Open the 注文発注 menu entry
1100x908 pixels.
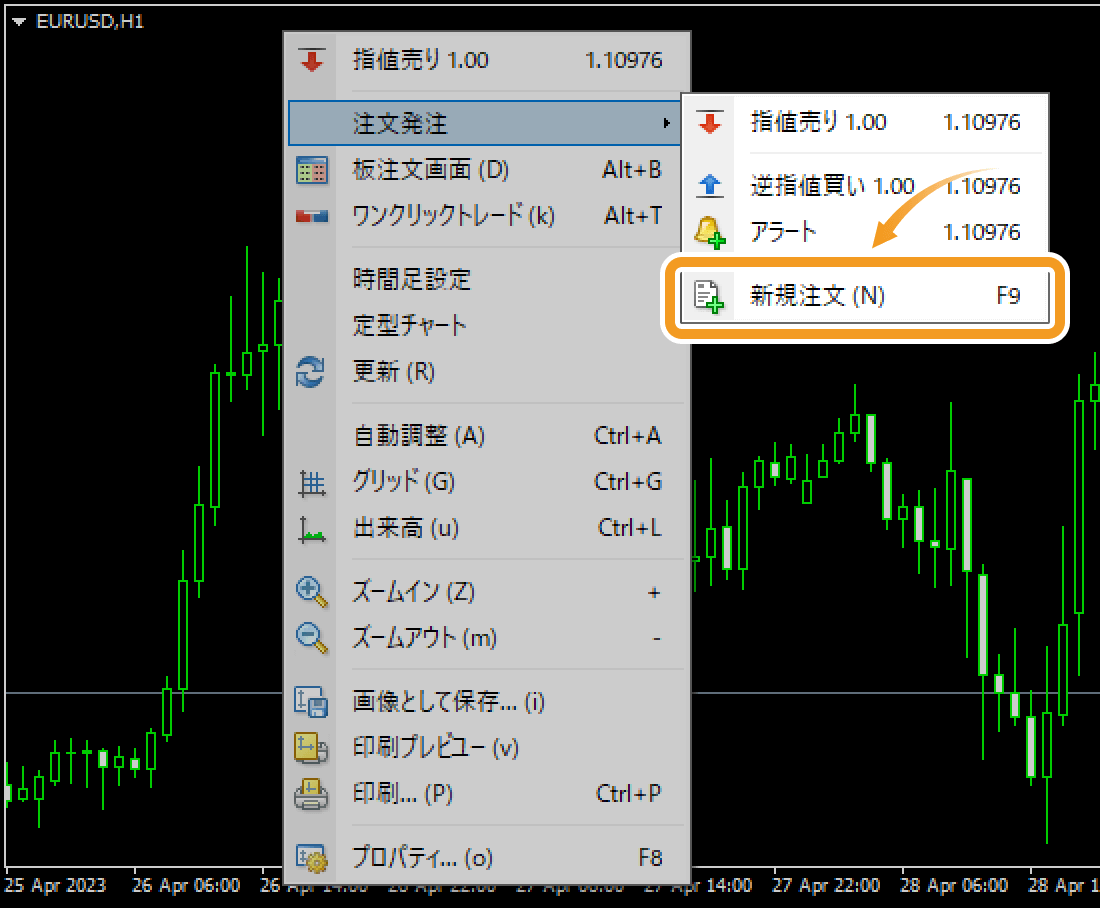click(x=484, y=123)
